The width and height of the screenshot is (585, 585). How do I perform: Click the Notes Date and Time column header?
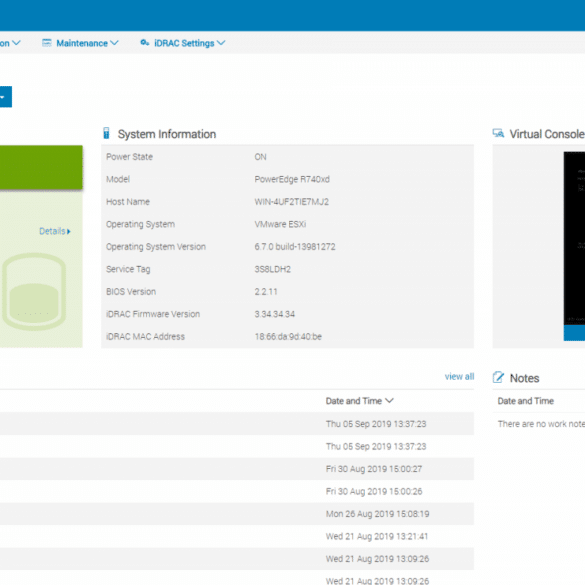pyautogui.click(x=525, y=401)
